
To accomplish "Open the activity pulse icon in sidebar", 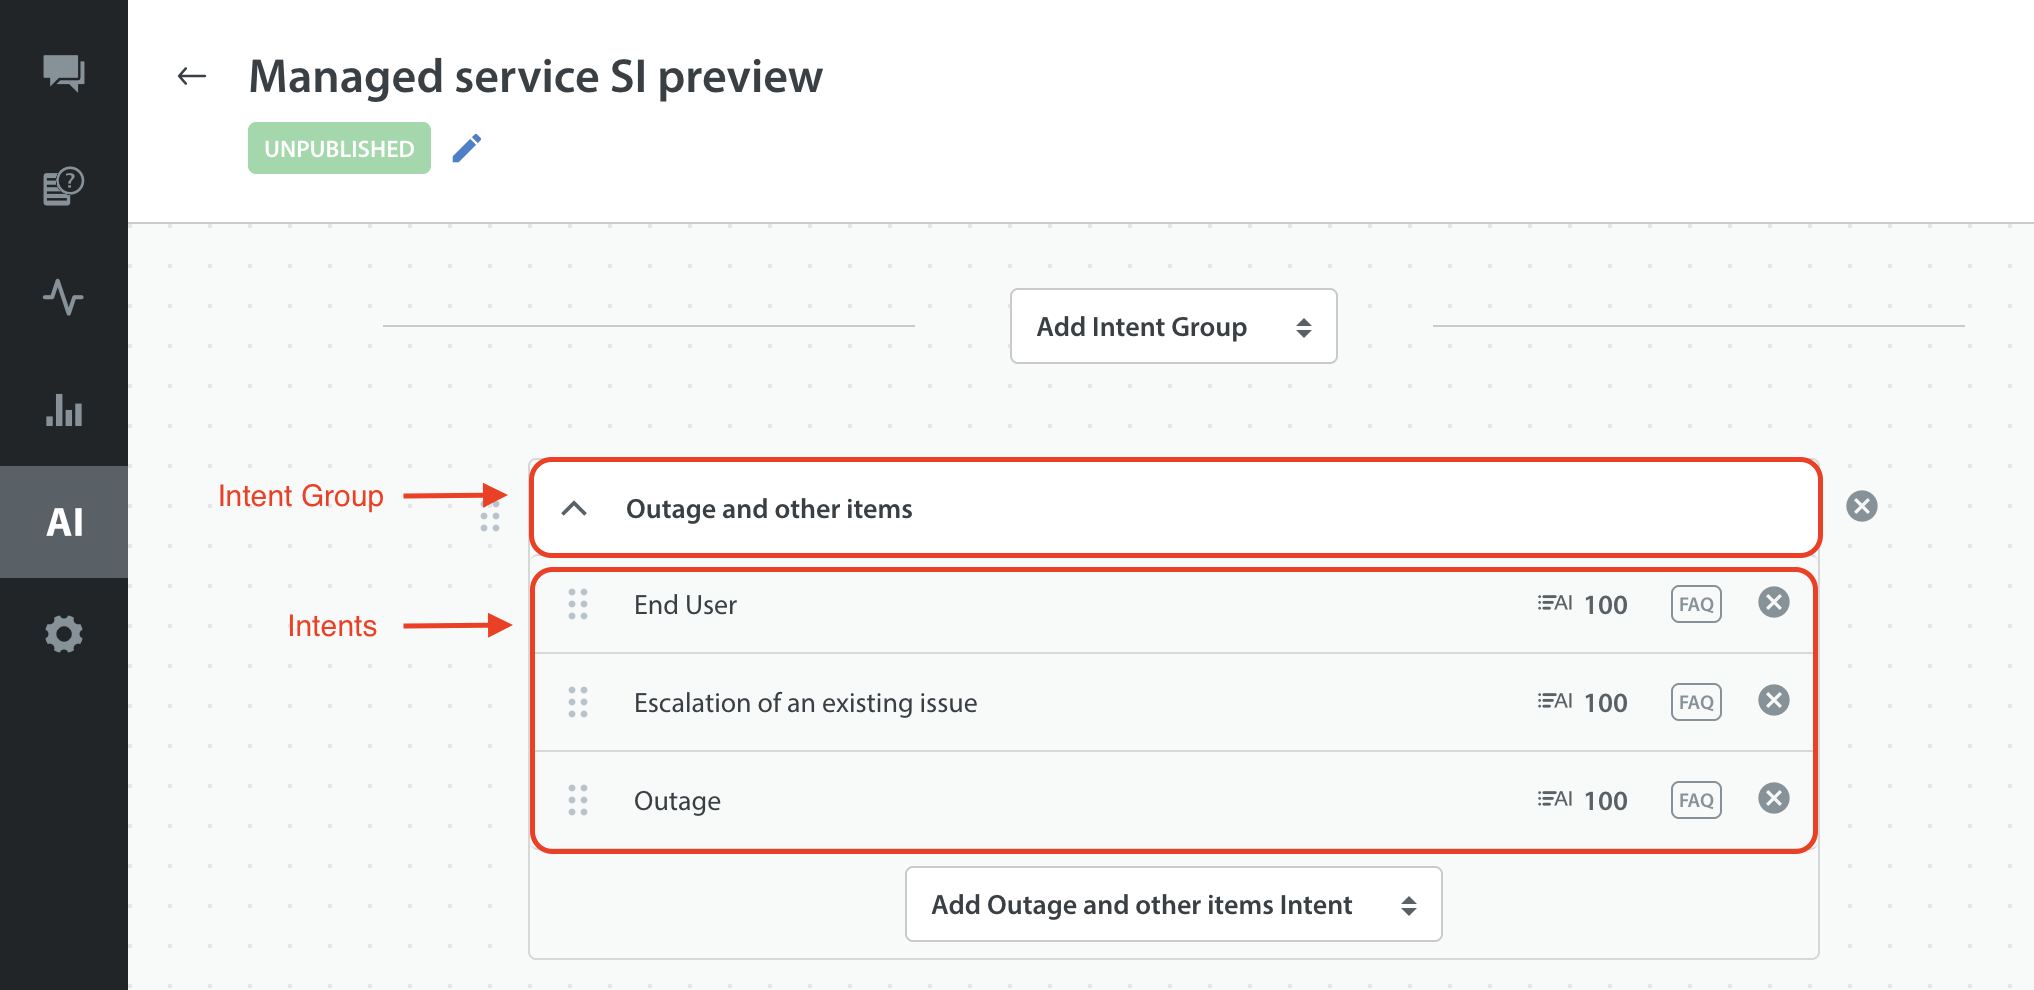I will 64,297.
